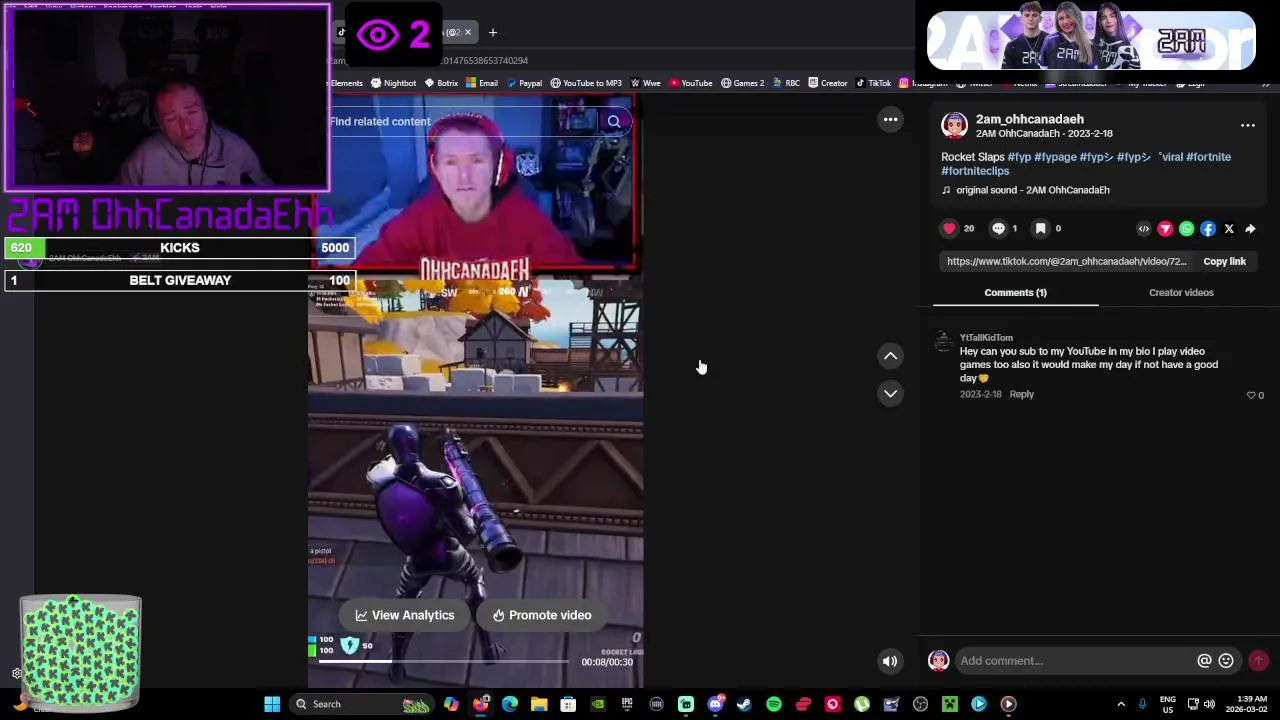Click the #fortnite hashtag
The width and height of the screenshot is (1280, 720).
click(1208, 157)
